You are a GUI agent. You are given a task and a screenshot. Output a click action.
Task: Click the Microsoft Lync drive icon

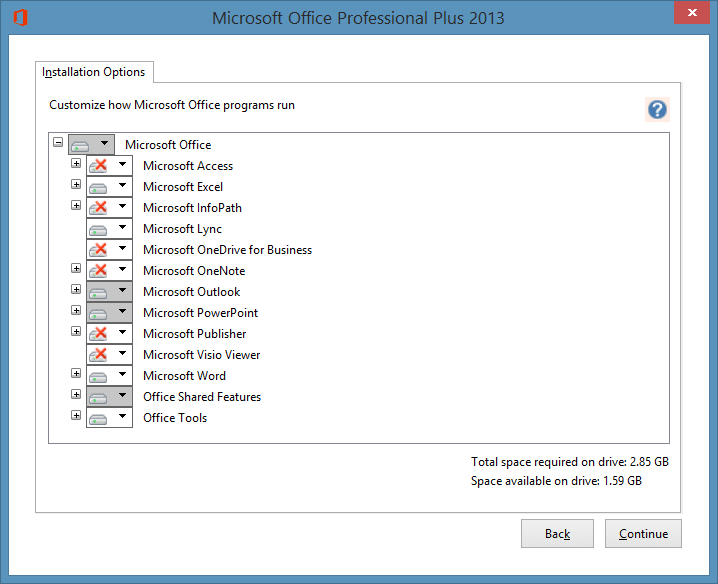point(98,229)
